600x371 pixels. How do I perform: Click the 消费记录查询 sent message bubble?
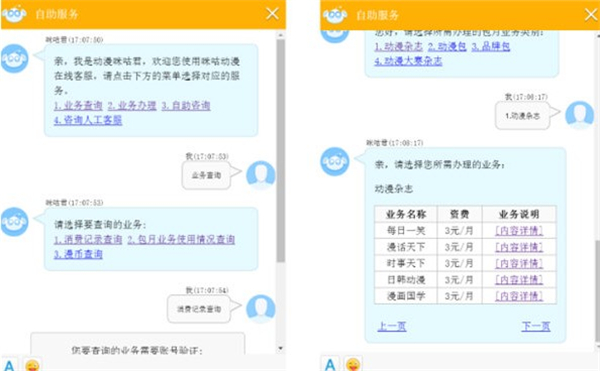(x=199, y=309)
